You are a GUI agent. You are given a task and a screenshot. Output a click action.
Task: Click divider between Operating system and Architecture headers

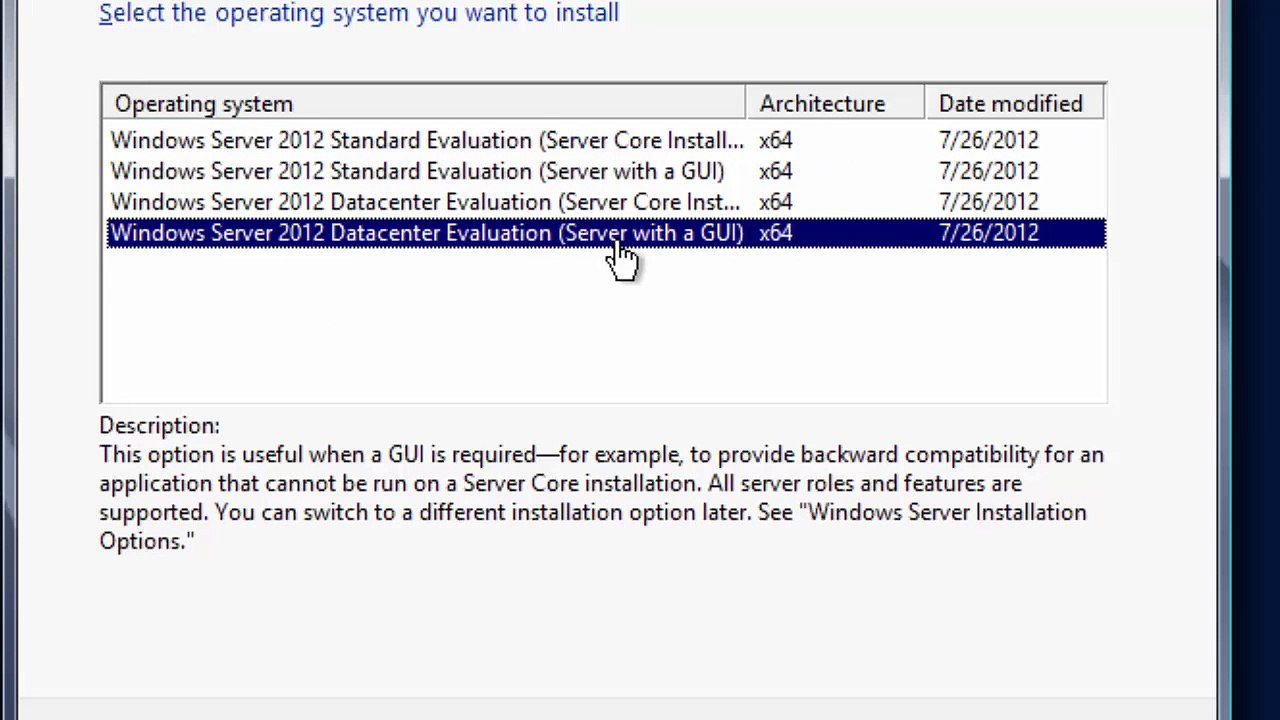(x=745, y=104)
